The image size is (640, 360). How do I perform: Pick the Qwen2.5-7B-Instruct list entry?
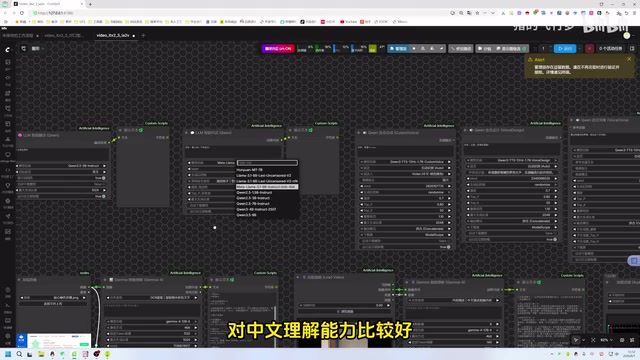[x=253, y=203]
